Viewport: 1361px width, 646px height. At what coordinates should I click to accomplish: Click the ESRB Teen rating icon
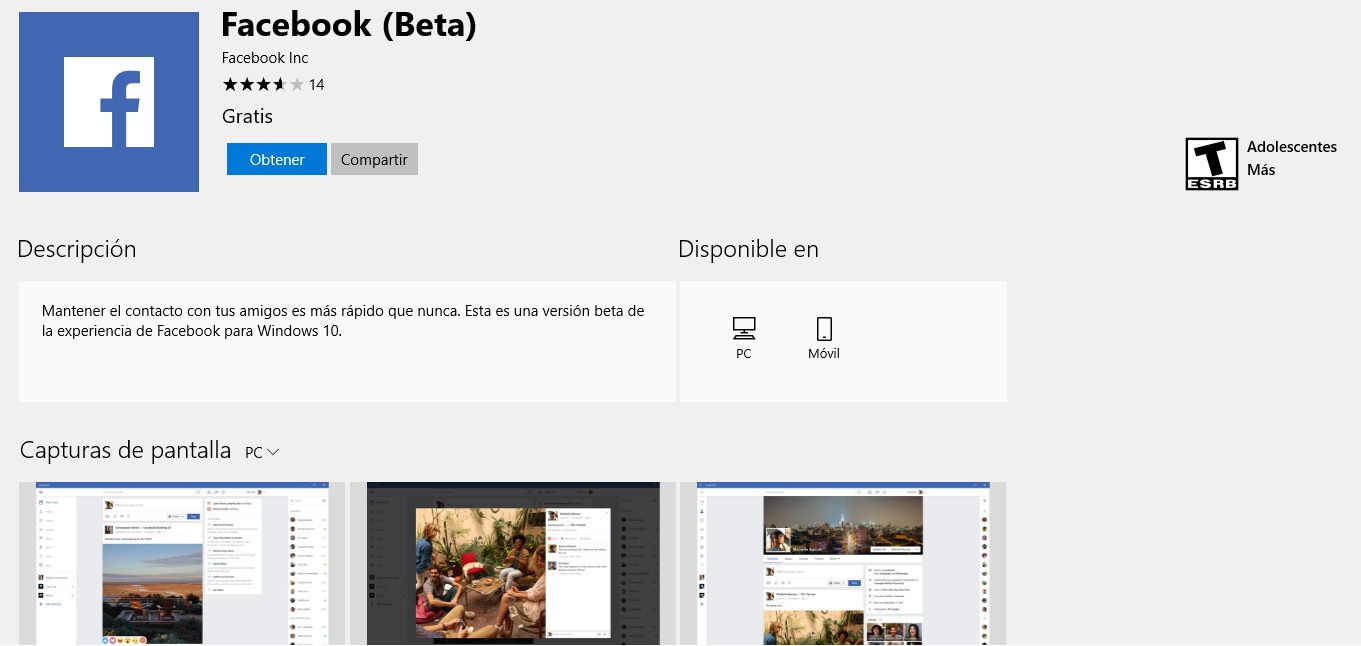click(x=1212, y=163)
